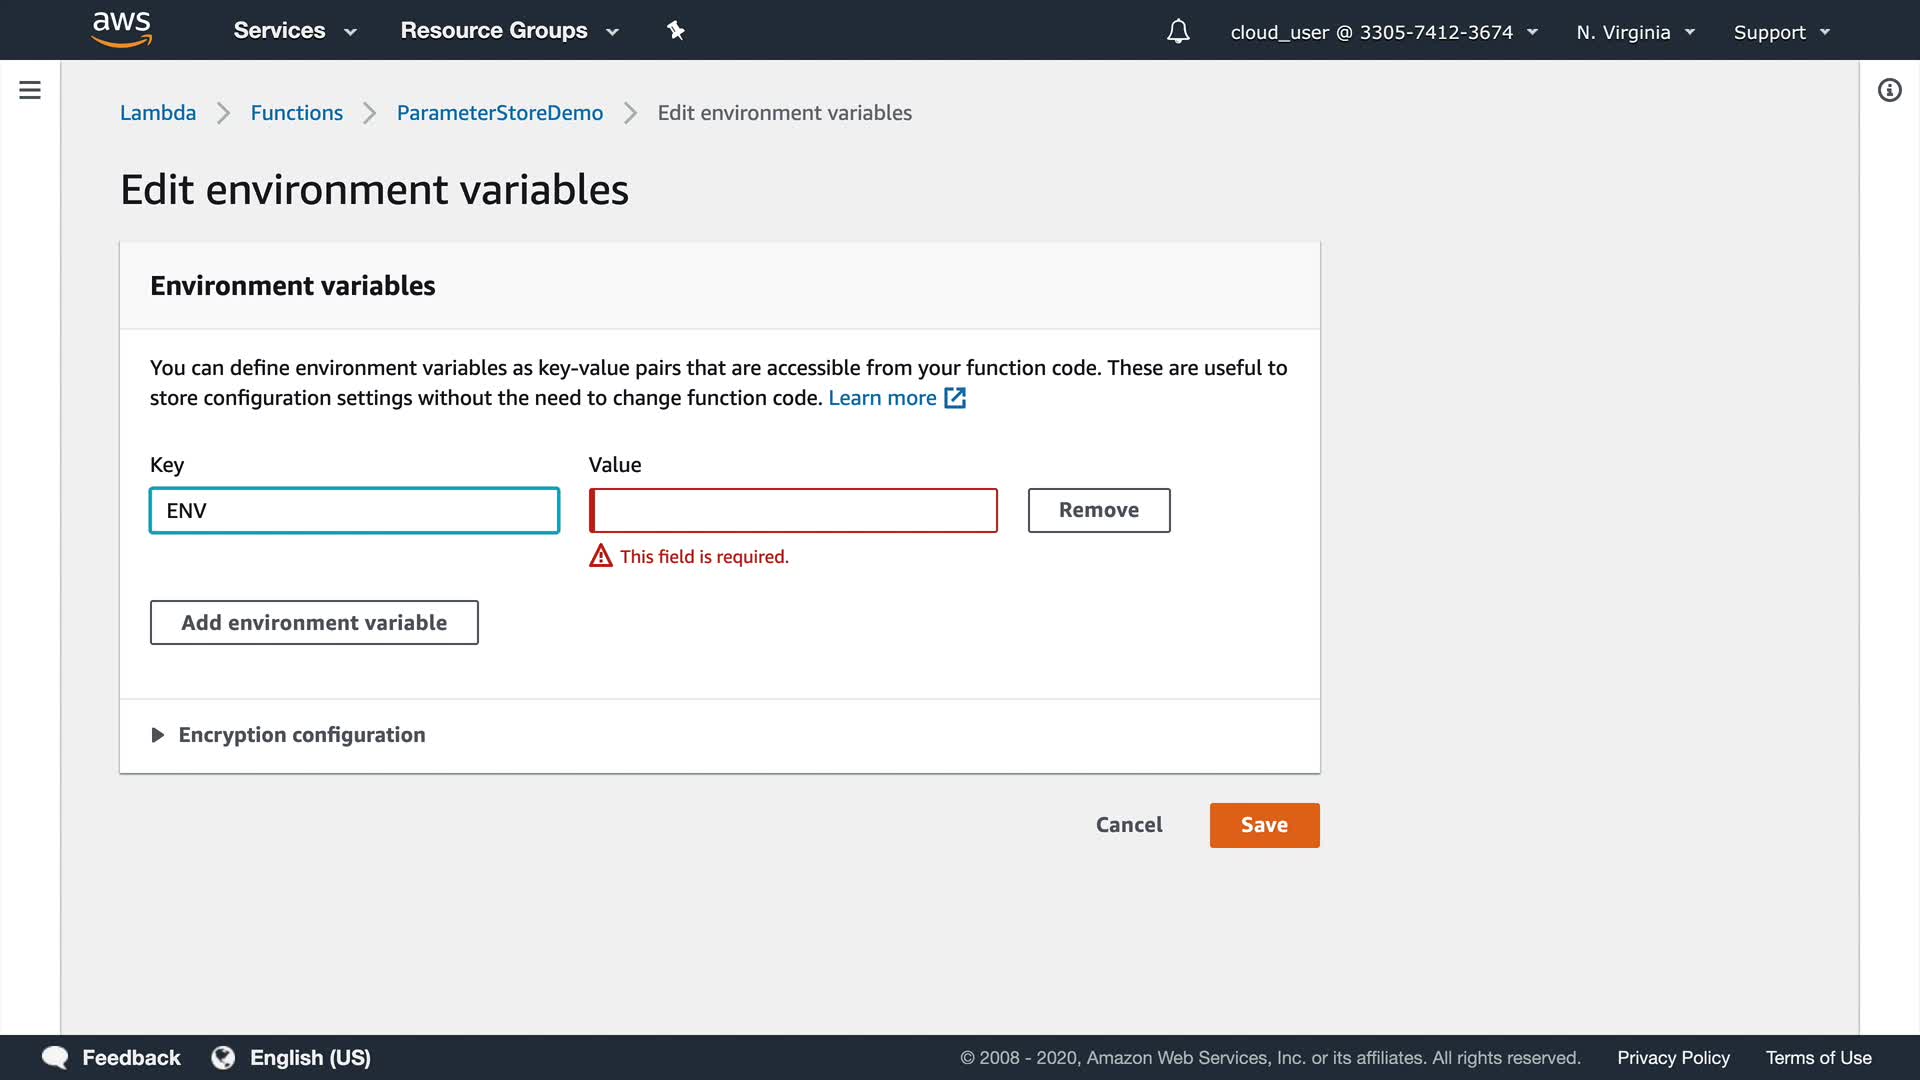Click the info panel icon at right
The height and width of the screenshot is (1080, 1920).
(1889, 91)
